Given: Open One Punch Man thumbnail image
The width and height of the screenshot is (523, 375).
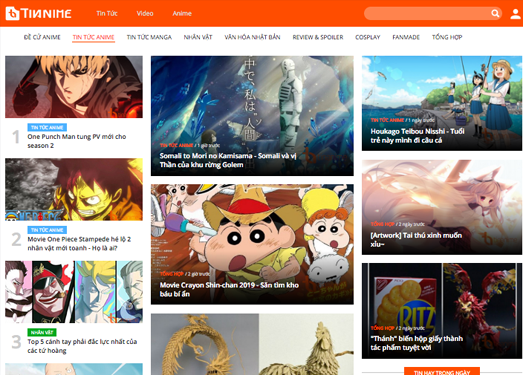Looking at the screenshot, I should tap(74, 87).
